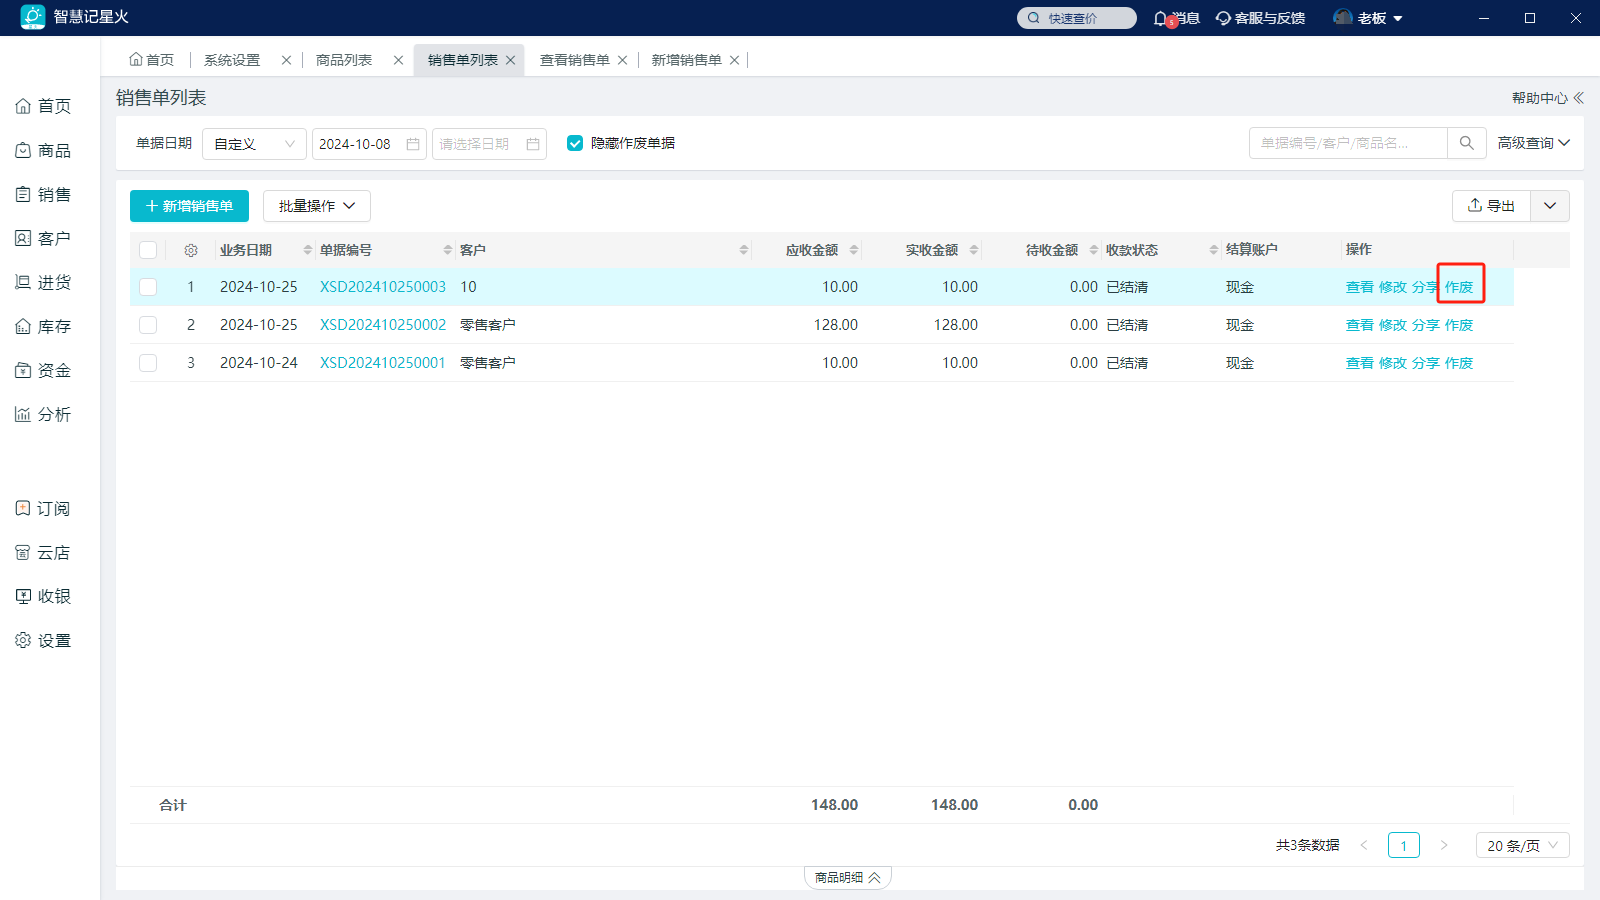This screenshot has height=900, width=1600.
Task: Sort by 实收金额 column
Action: [x=974, y=250]
